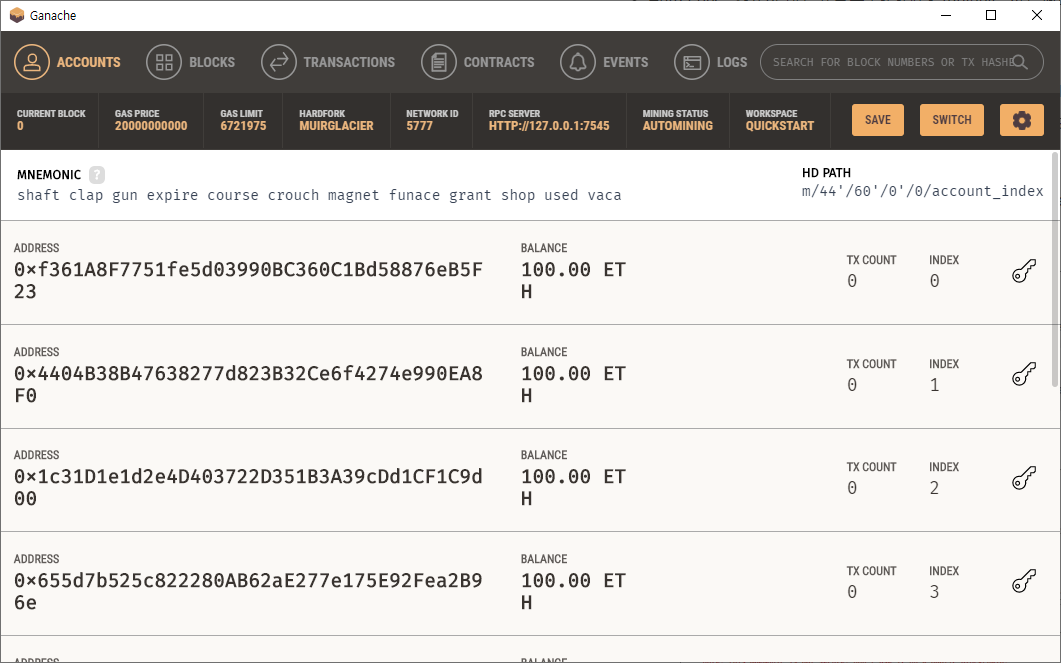
Task: Click network ID value 5777
Action: point(419,126)
